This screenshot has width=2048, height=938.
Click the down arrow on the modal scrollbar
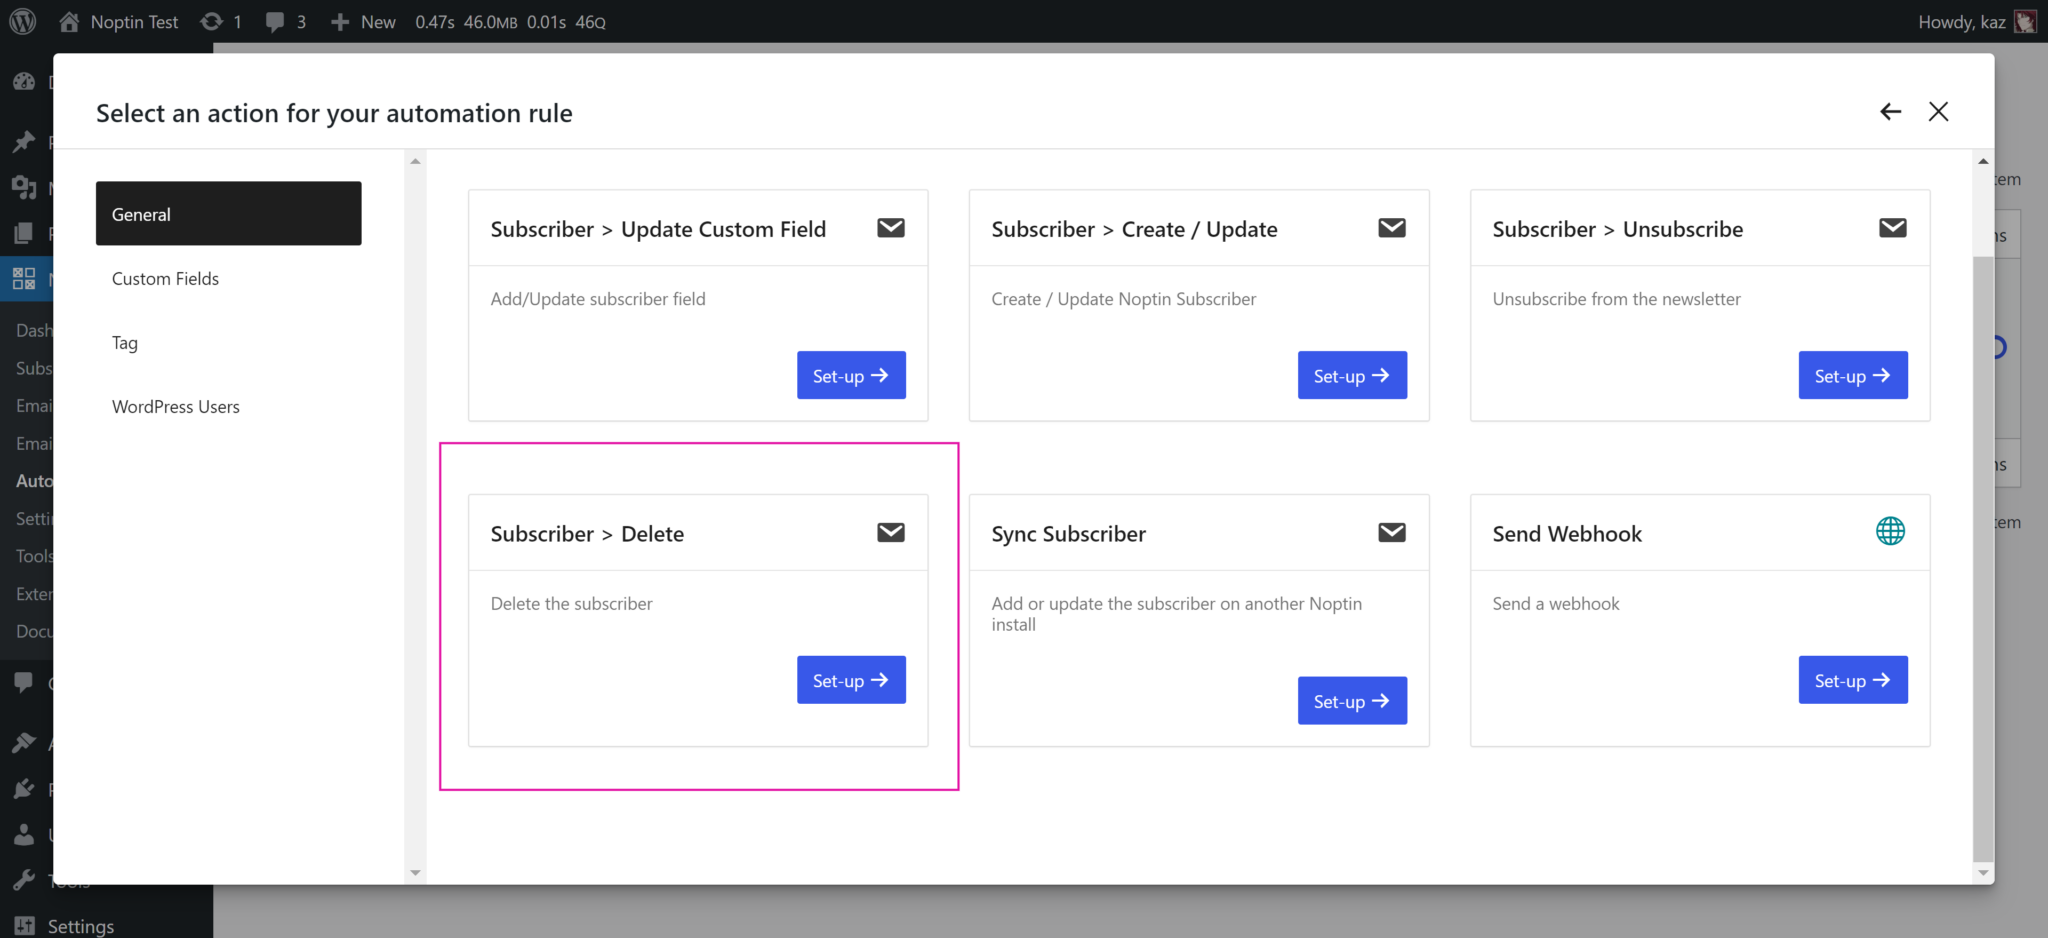[x=1984, y=870]
